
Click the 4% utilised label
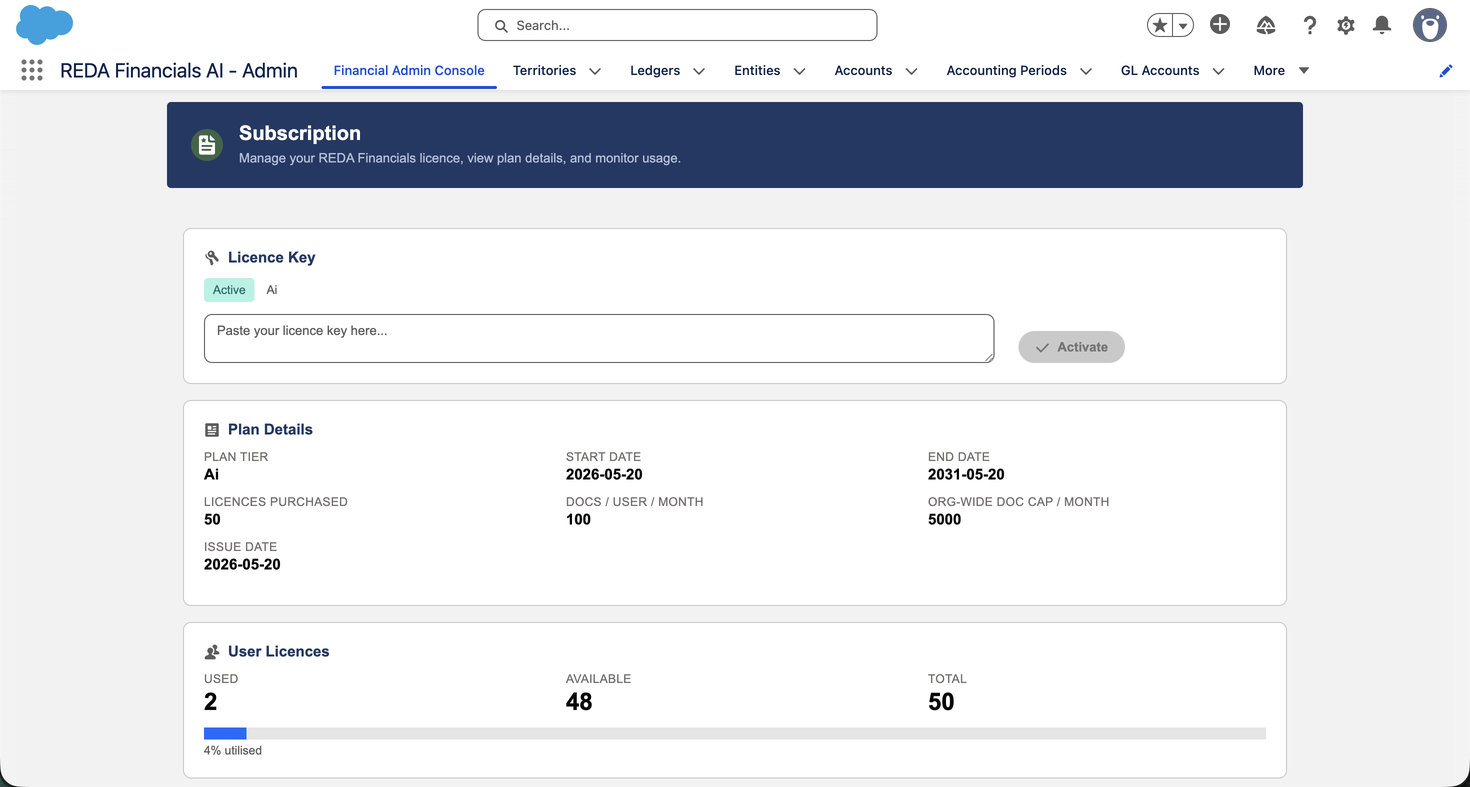pyautogui.click(x=233, y=750)
